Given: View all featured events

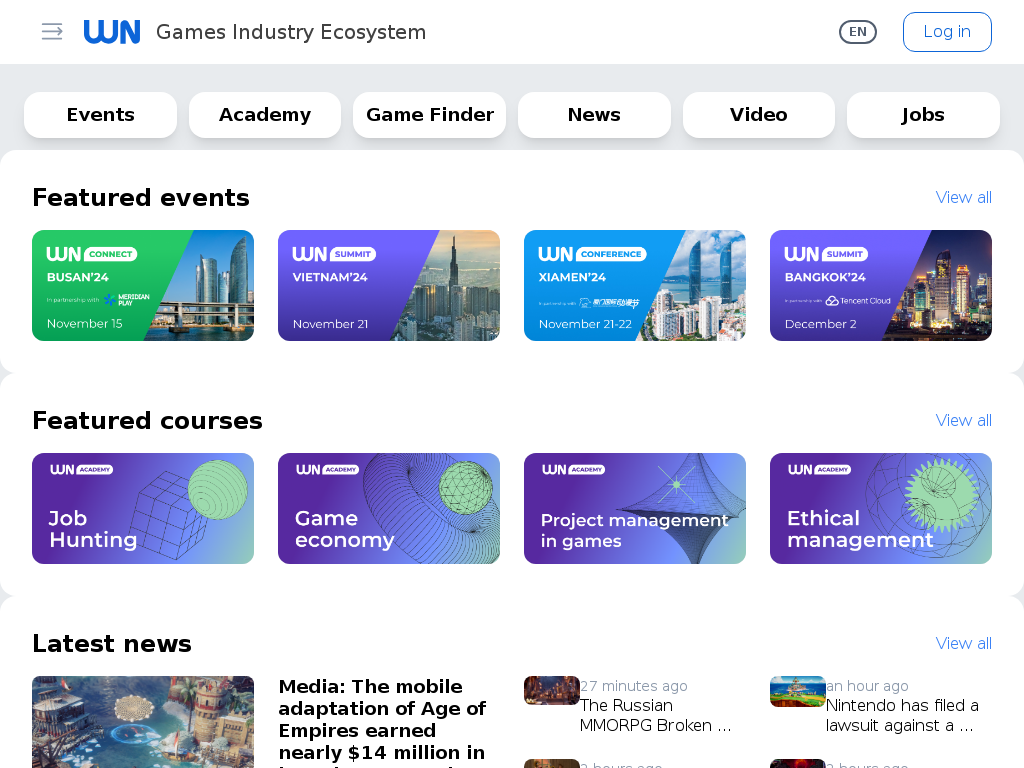Looking at the screenshot, I should point(963,197).
